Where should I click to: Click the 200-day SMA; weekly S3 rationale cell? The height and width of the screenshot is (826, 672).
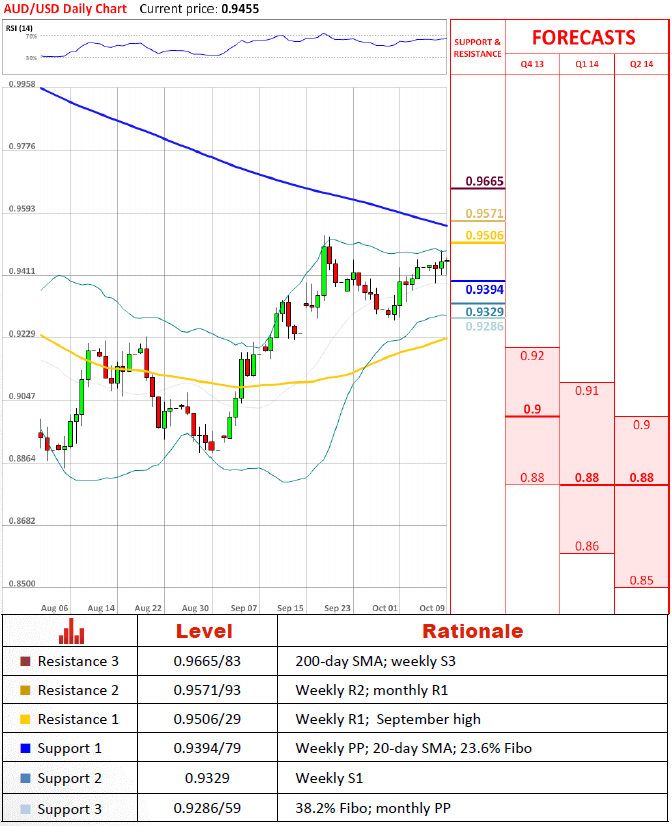366,662
